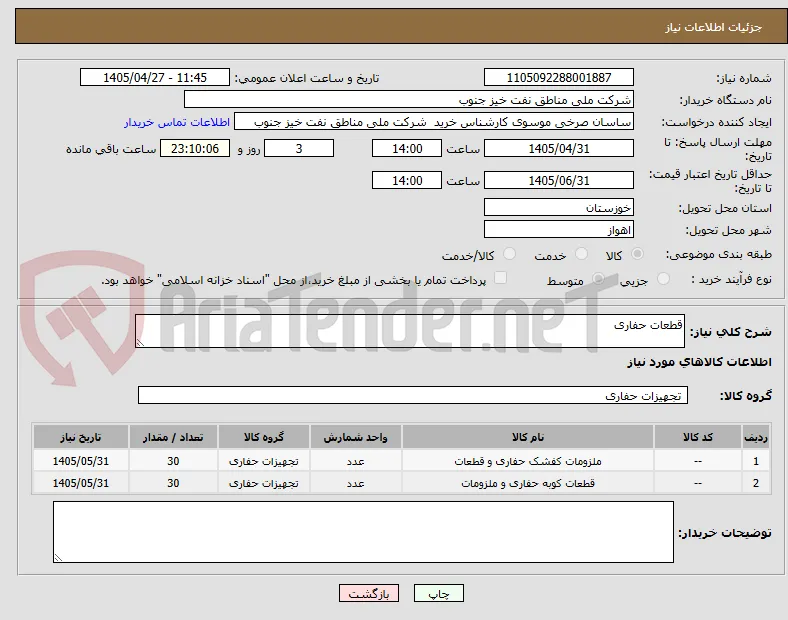Click the نام کالا column header
The height and width of the screenshot is (620, 788).
click(528, 437)
